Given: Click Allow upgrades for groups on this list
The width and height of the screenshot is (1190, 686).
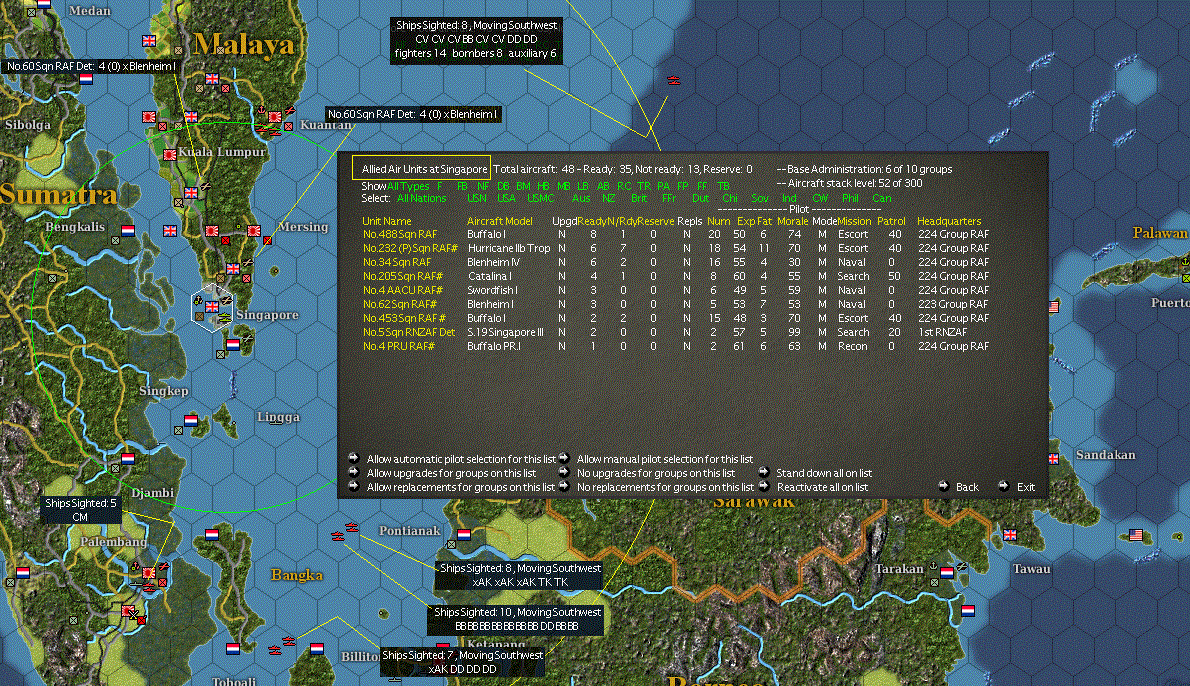Looking at the screenshot, I should point(451,473).
